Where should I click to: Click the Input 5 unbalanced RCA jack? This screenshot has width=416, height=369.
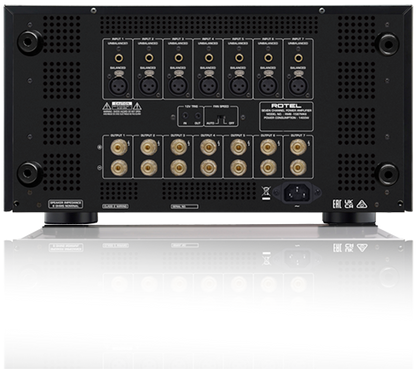(x=239, y=58)
